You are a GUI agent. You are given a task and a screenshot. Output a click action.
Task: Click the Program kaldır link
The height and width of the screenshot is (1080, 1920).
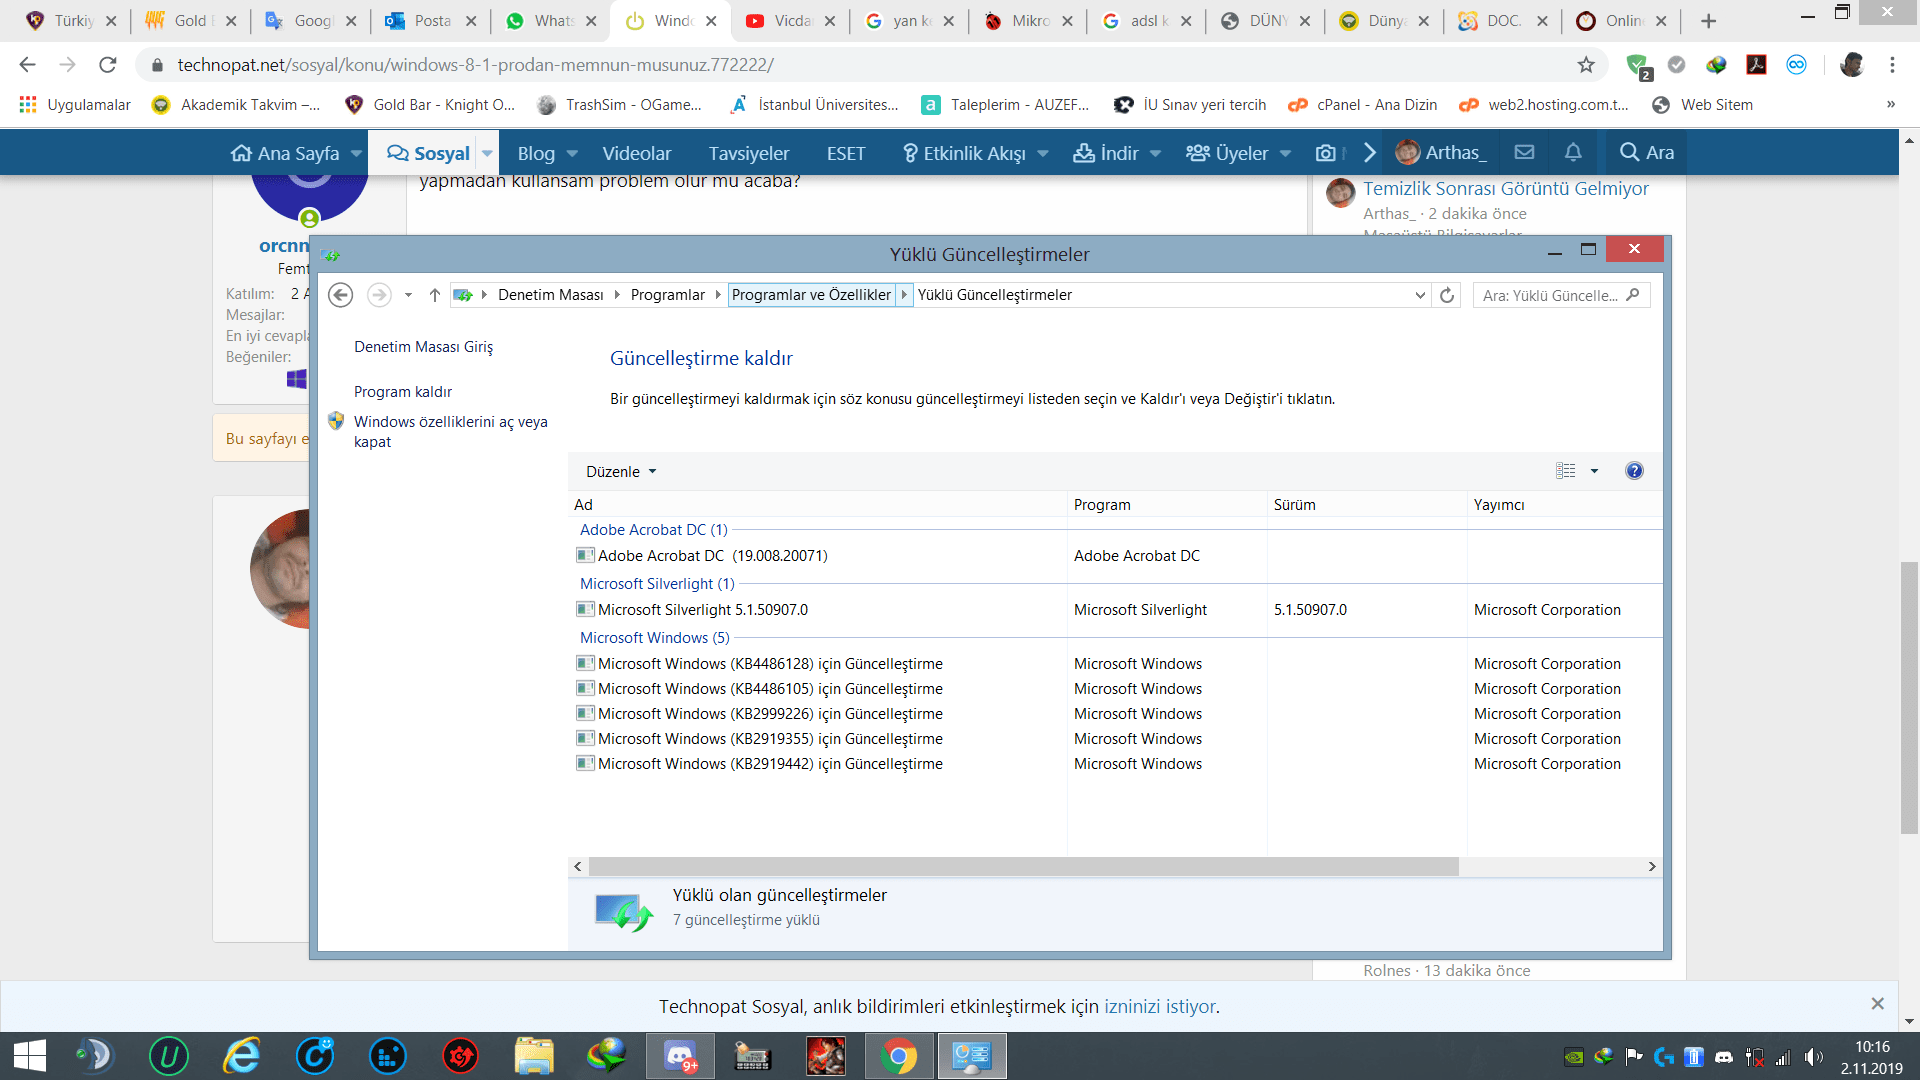[403, 392]
